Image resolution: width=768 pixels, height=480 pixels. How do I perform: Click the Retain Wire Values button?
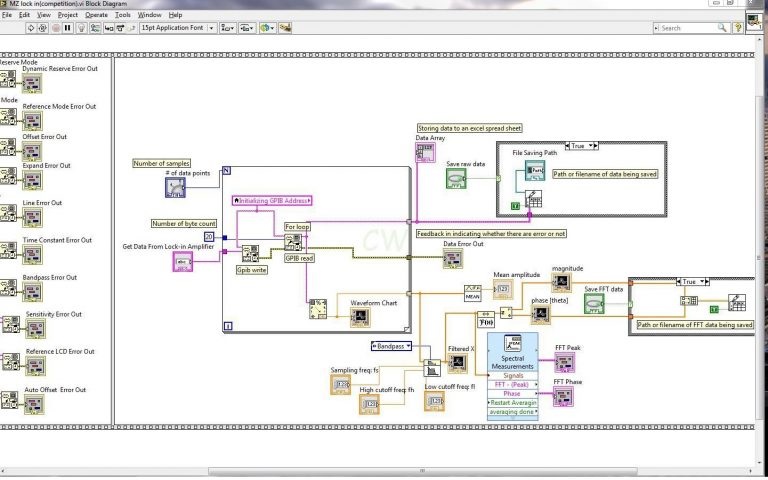click(x=95, y=28)
